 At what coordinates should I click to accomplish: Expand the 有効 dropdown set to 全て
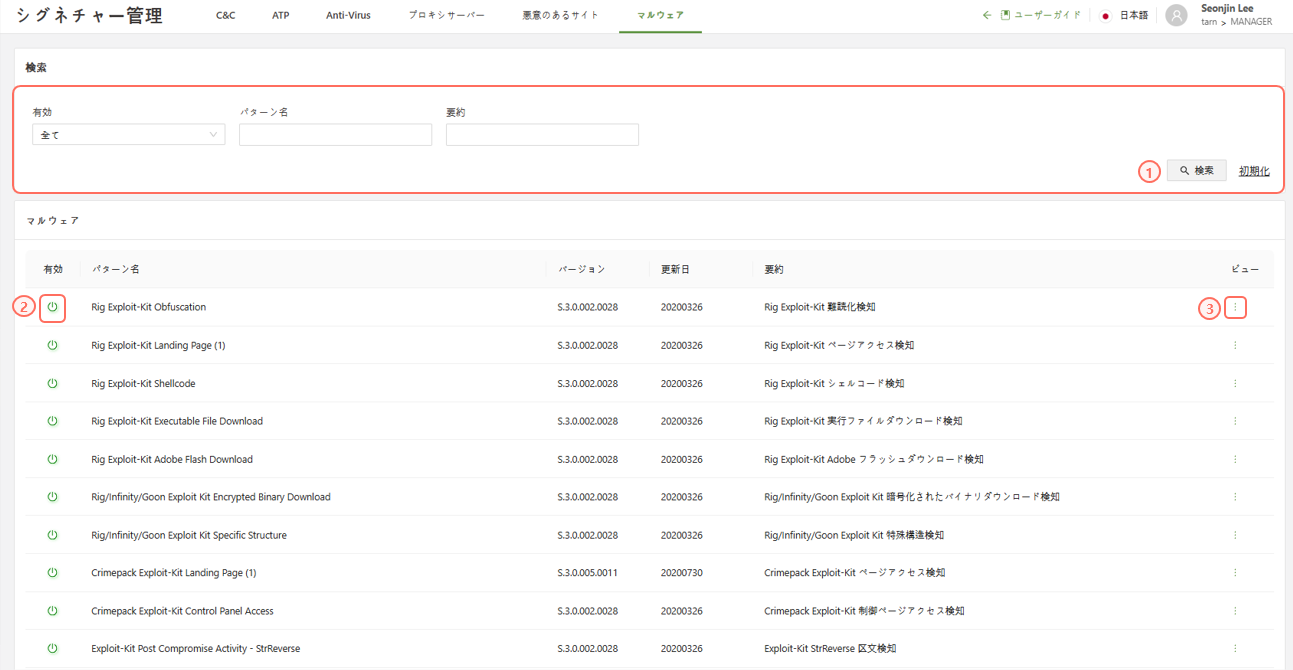click(x=128, y=135)
